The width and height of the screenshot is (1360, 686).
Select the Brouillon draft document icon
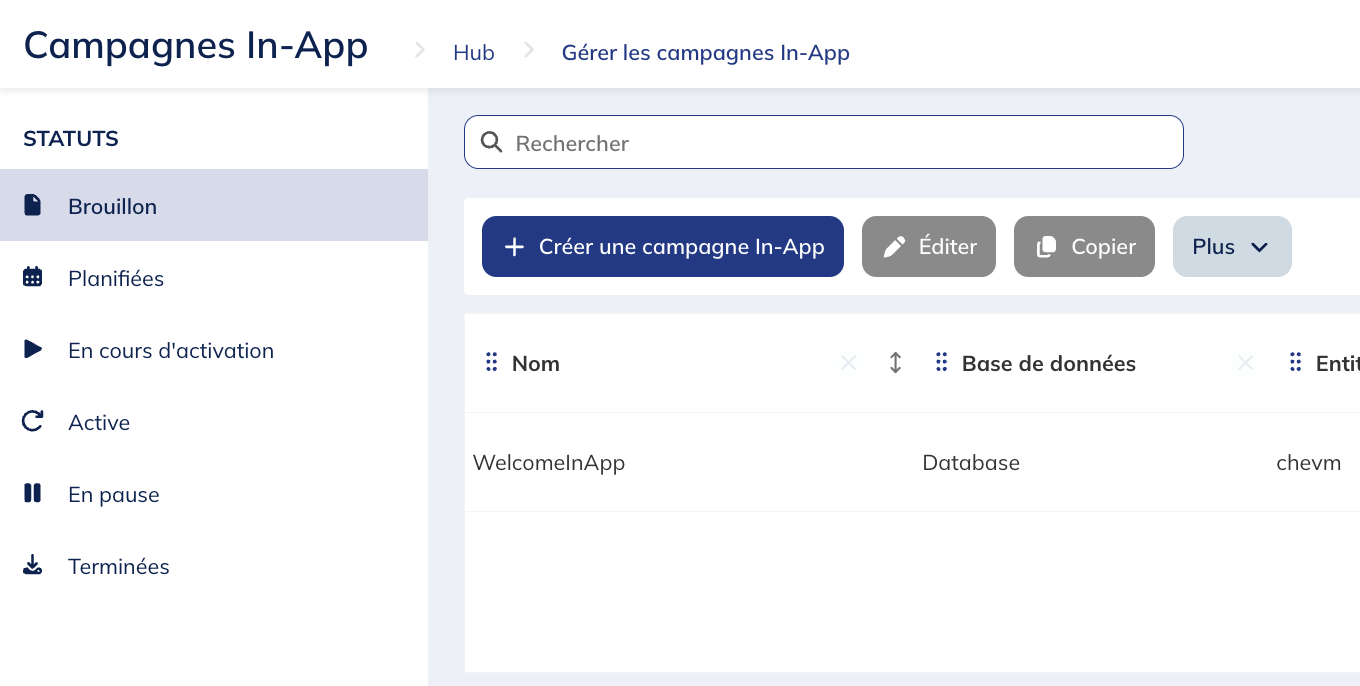(32, 205)
